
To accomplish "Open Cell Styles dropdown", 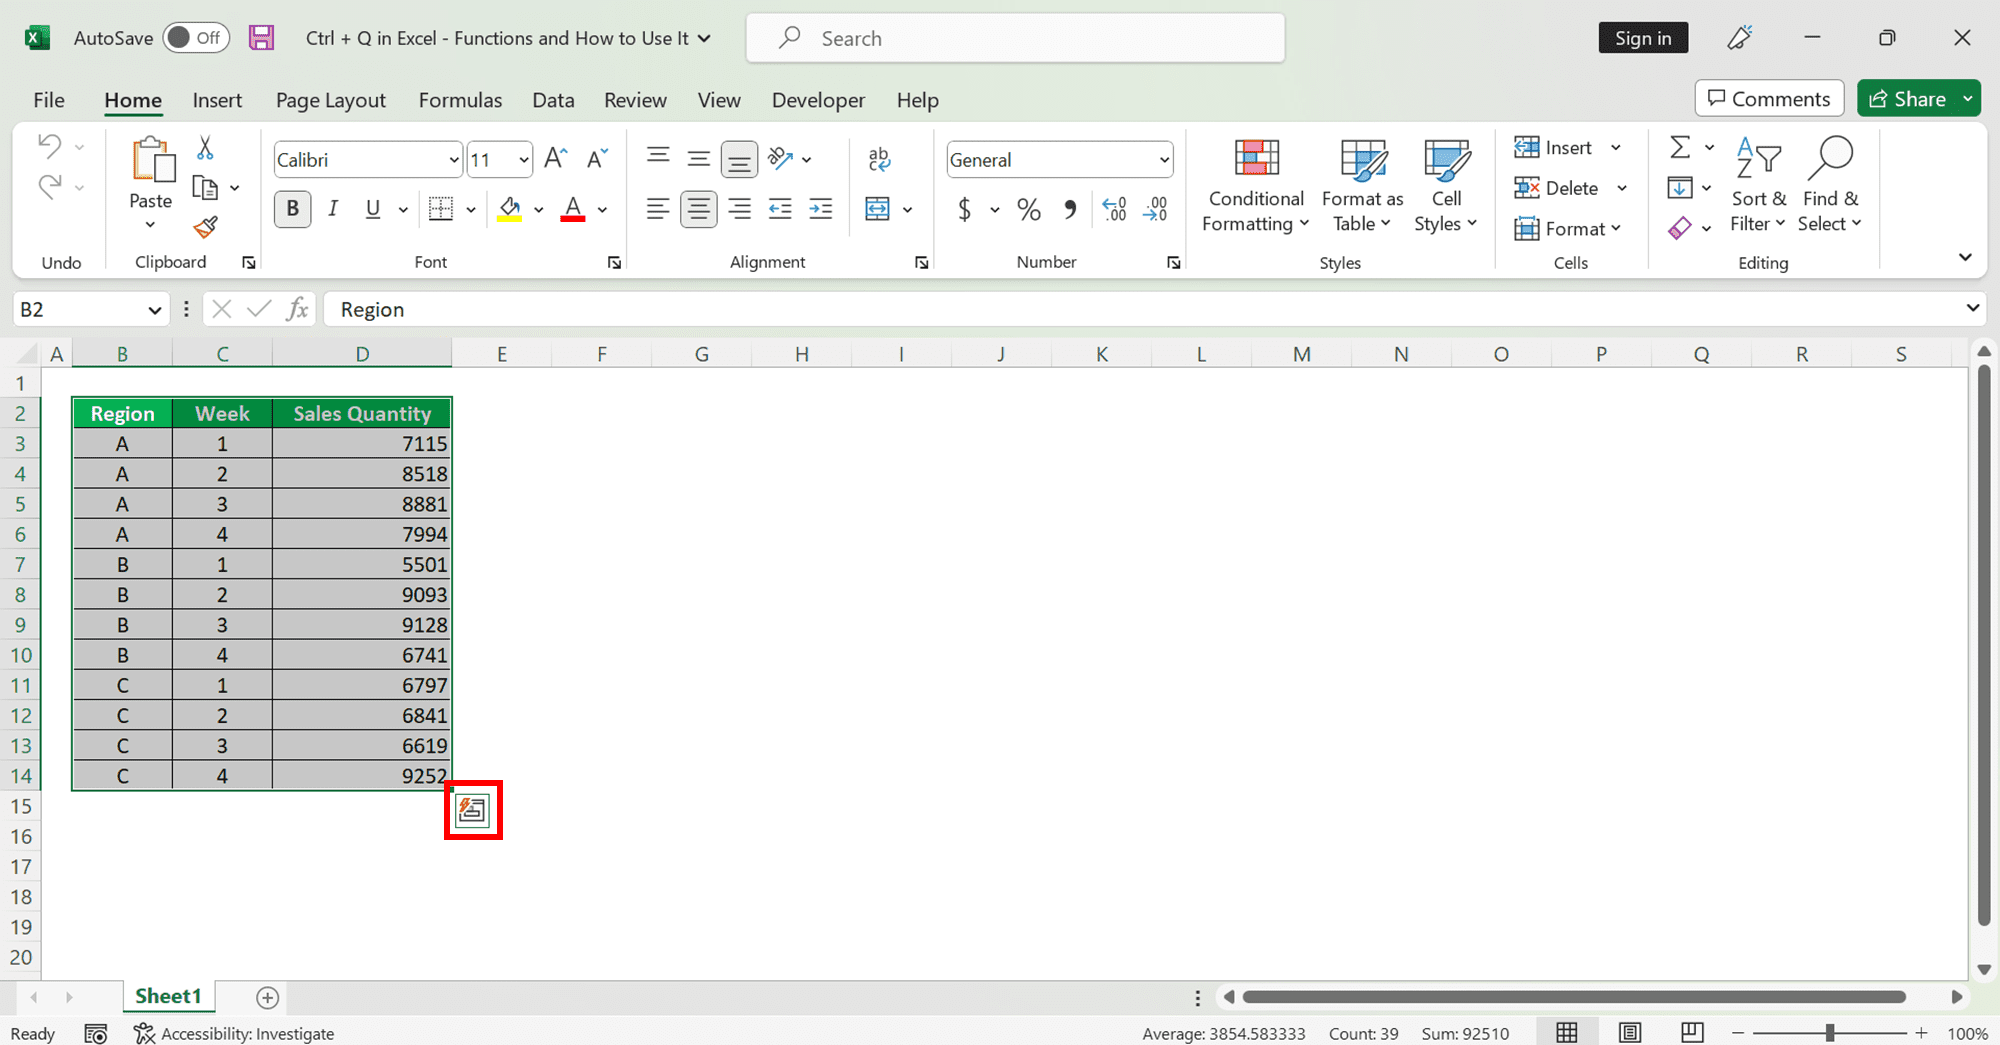I will point(1446,186).
